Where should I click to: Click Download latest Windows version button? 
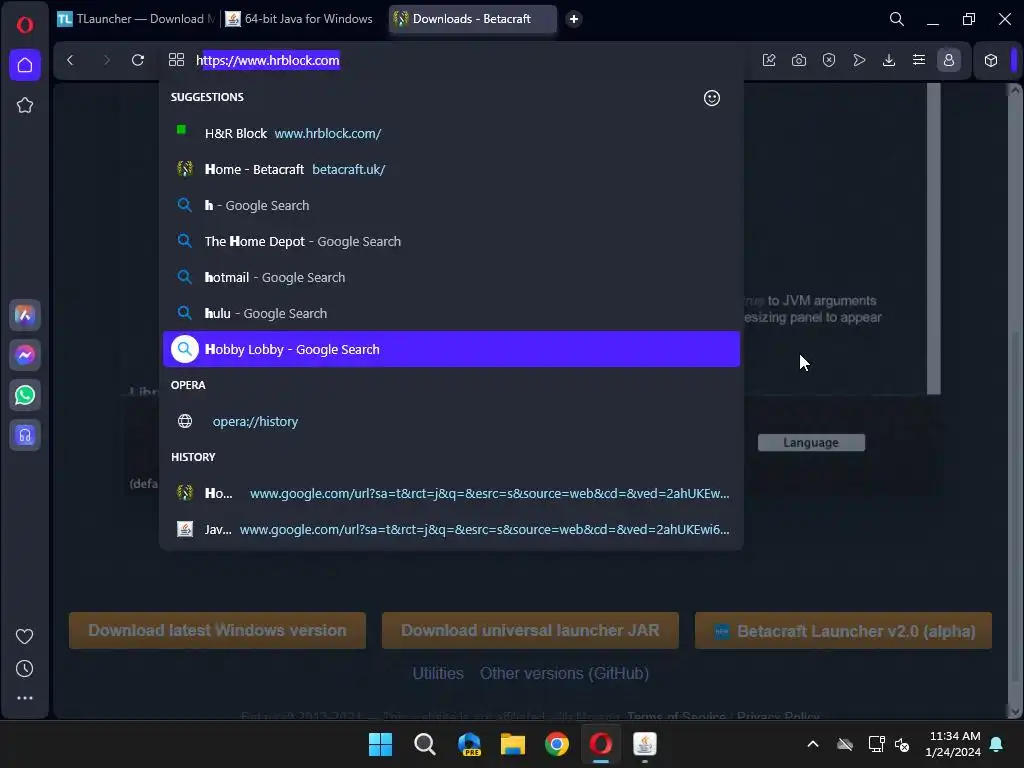(217, 630)
